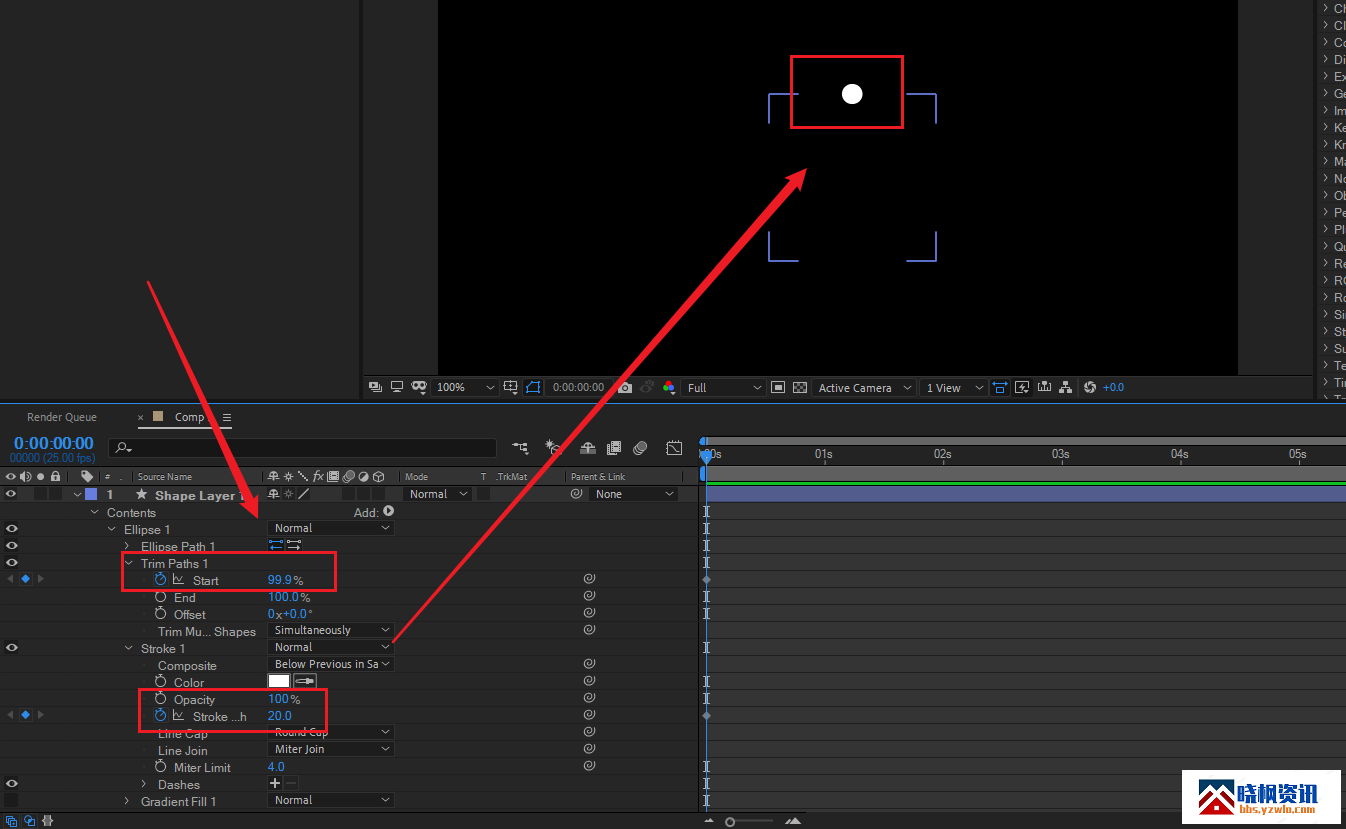Click the 02s mark on time ruler

[x=942, y=454]
